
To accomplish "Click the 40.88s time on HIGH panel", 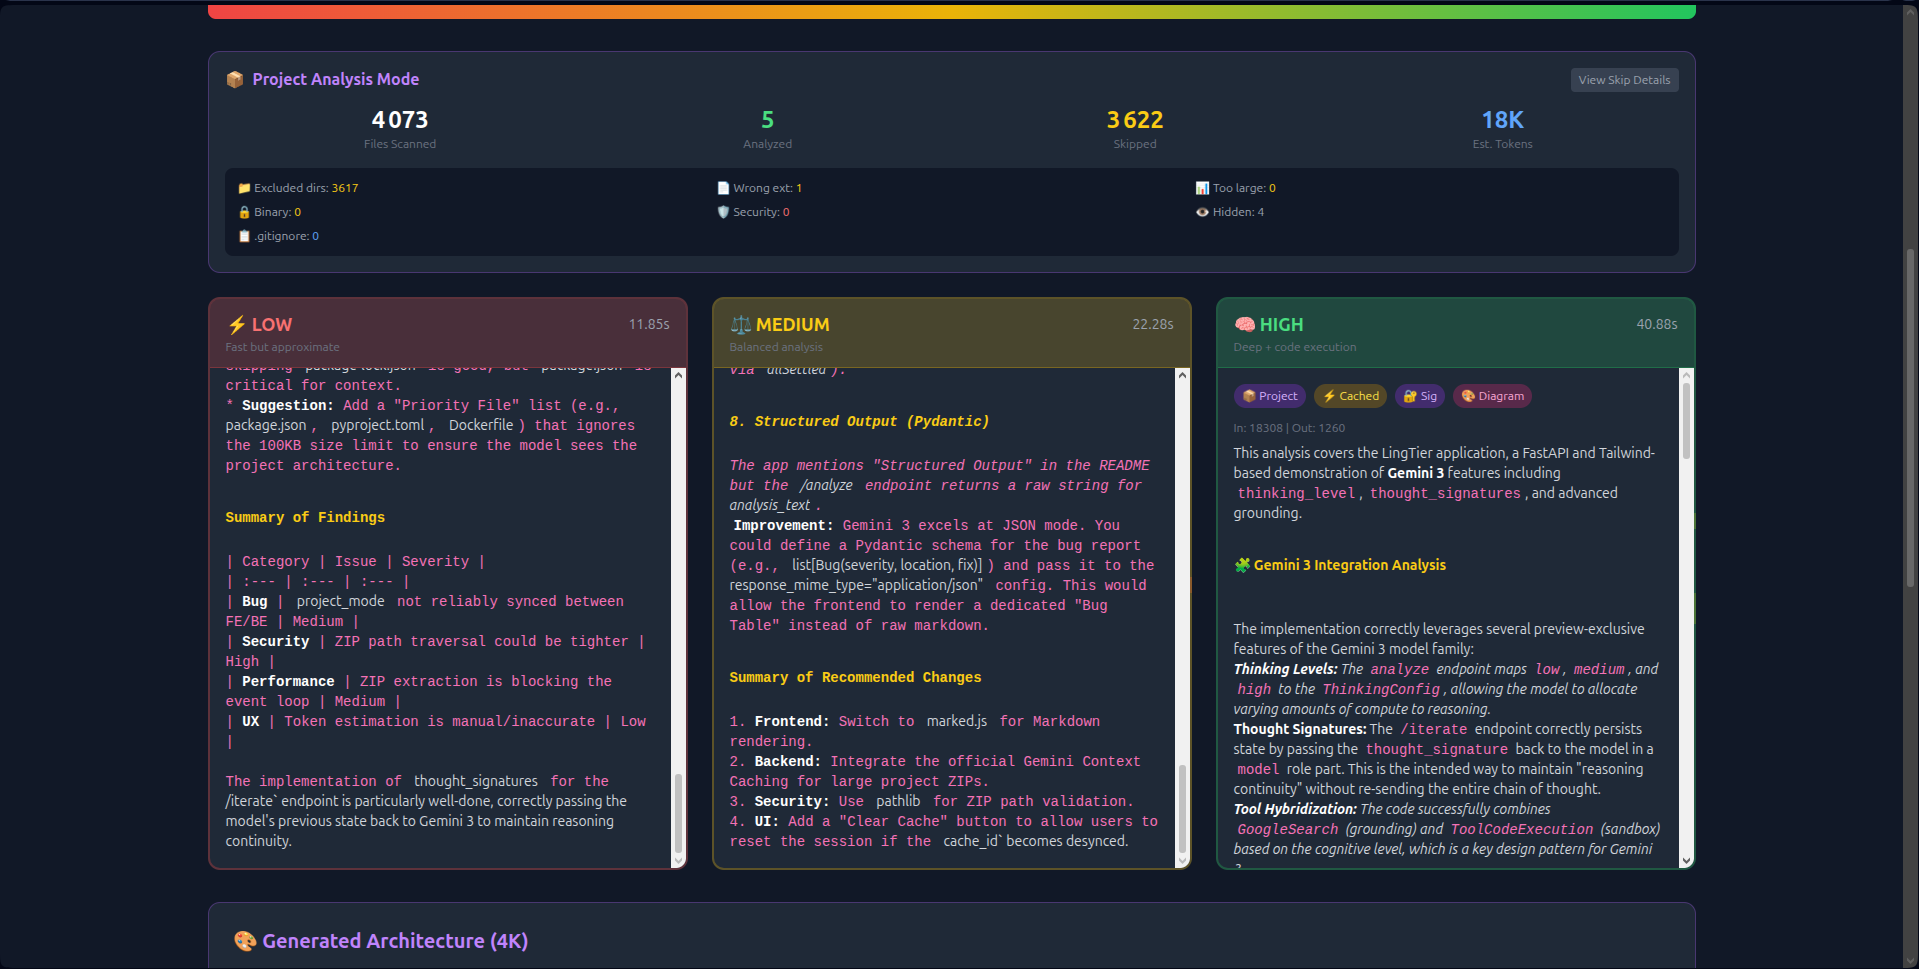I will 1657,324.
